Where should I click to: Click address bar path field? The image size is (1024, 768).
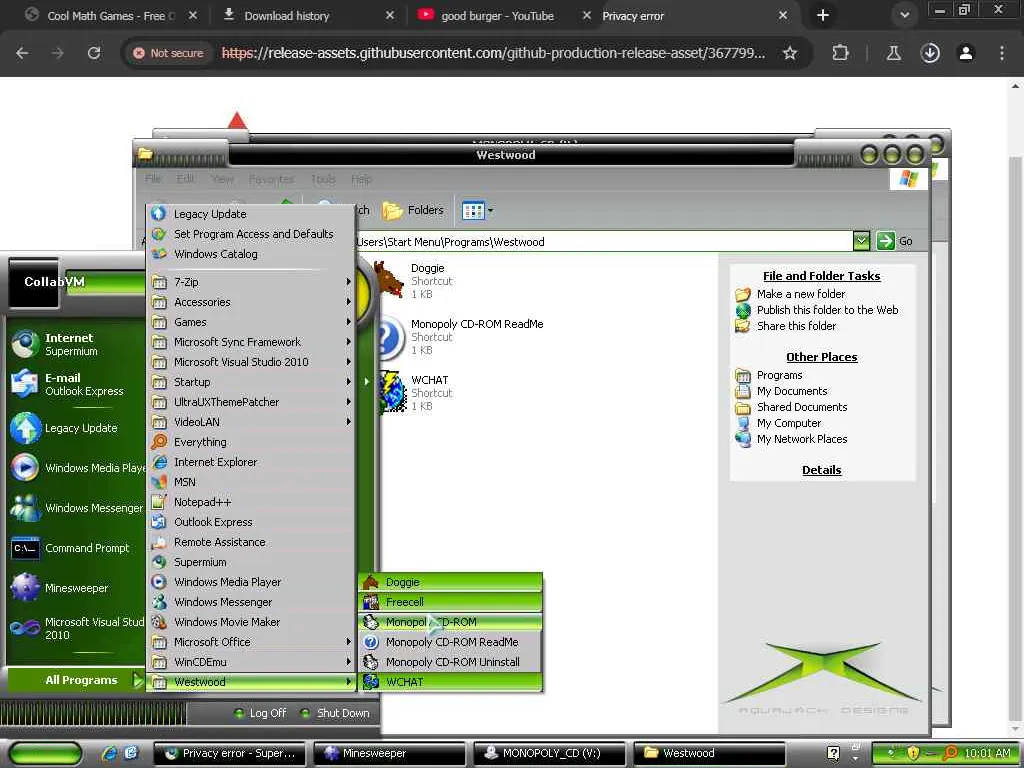coord(604,242)
